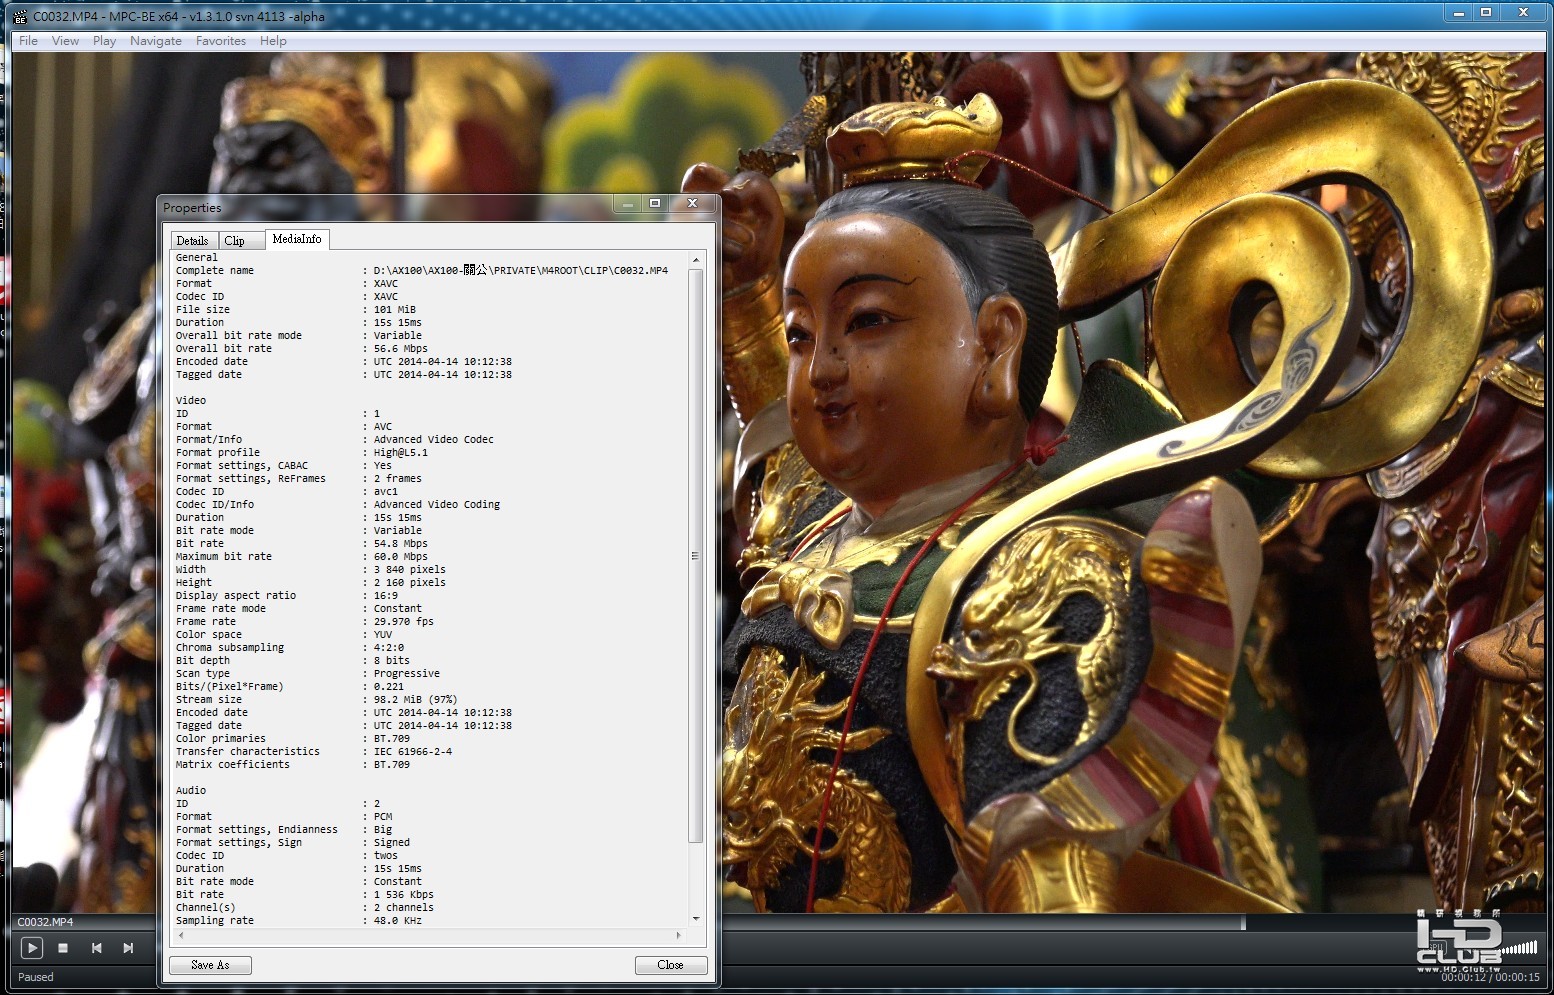
Task: Jump to previous file with skip-back icon
Action: click(96, 948)
